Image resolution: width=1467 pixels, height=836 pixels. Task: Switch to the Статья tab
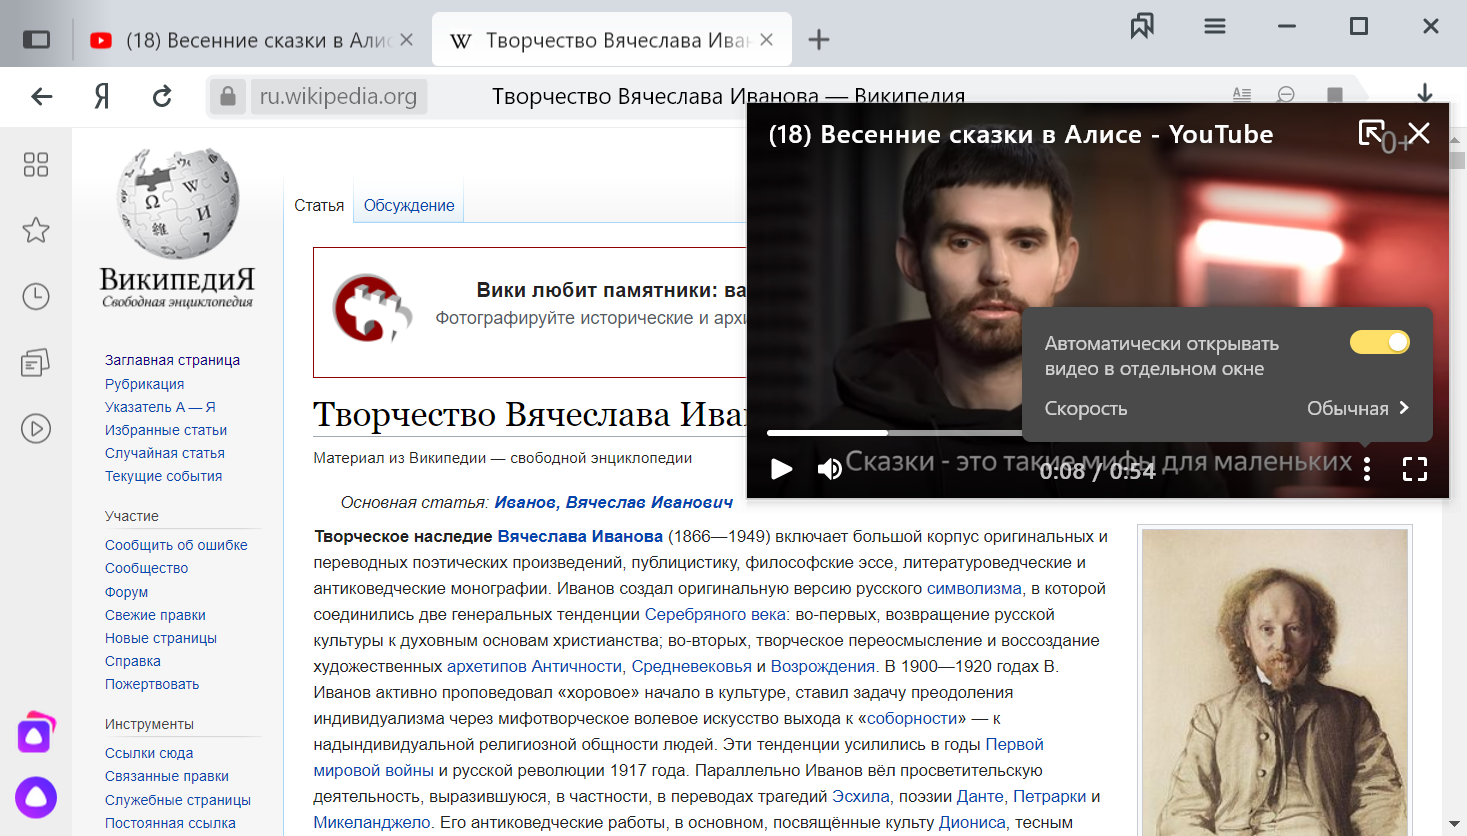coord(319,205)
